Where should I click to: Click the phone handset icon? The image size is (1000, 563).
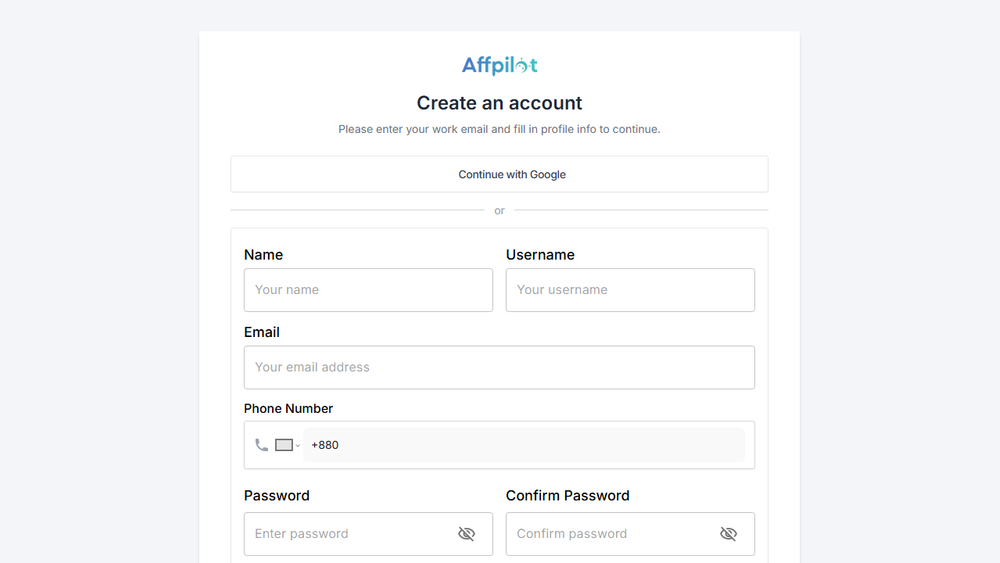click(x=262, y=445)
